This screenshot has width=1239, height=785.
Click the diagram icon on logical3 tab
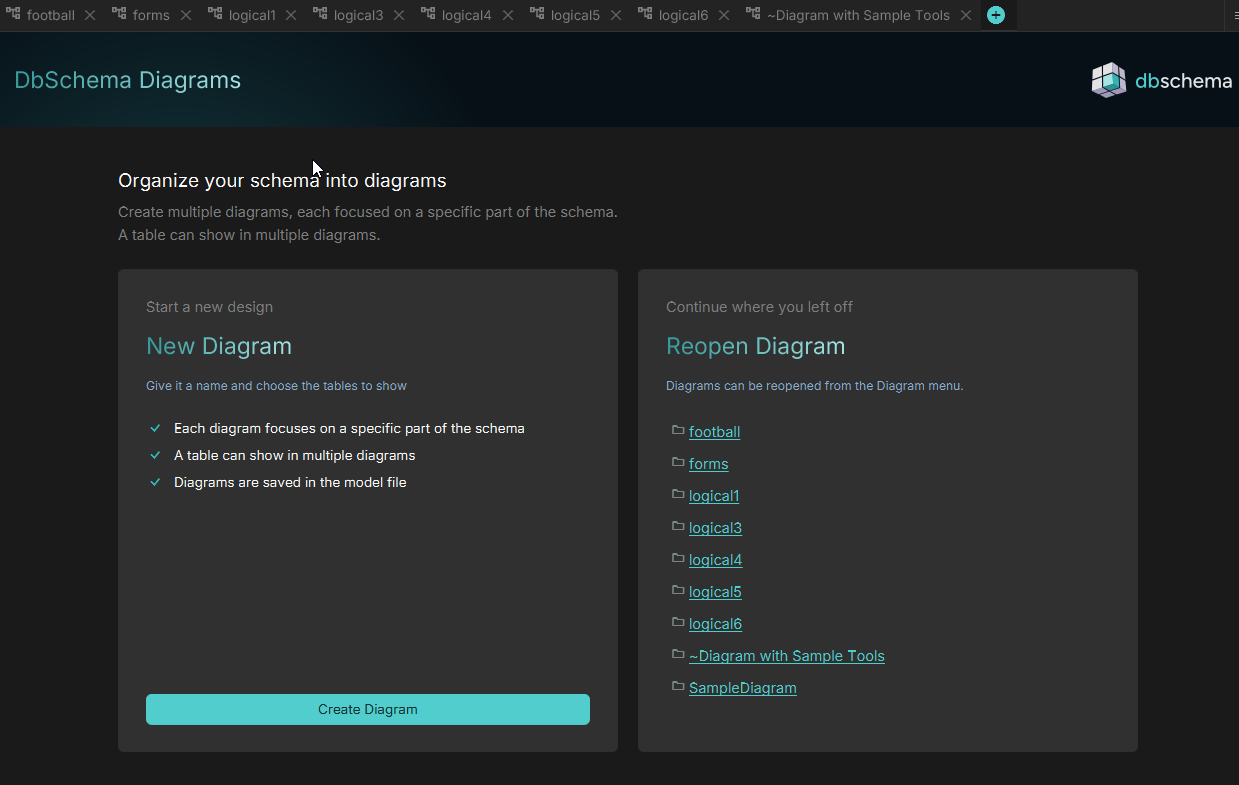click(x=320, y=14)
